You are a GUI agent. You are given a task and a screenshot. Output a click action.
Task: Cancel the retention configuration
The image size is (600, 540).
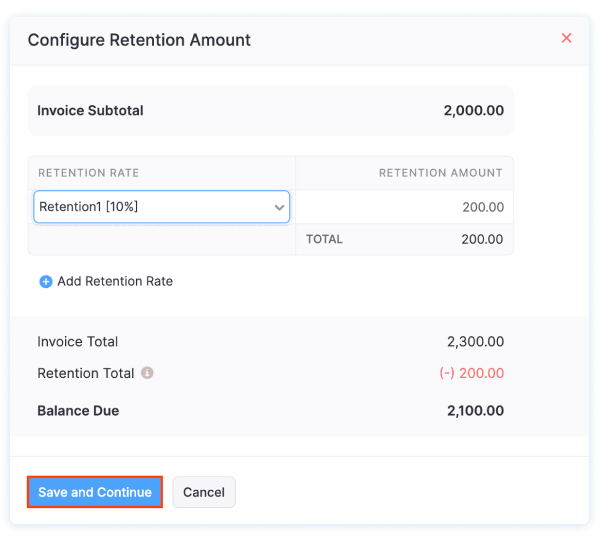pyautogui.click(x=204, y=492)
